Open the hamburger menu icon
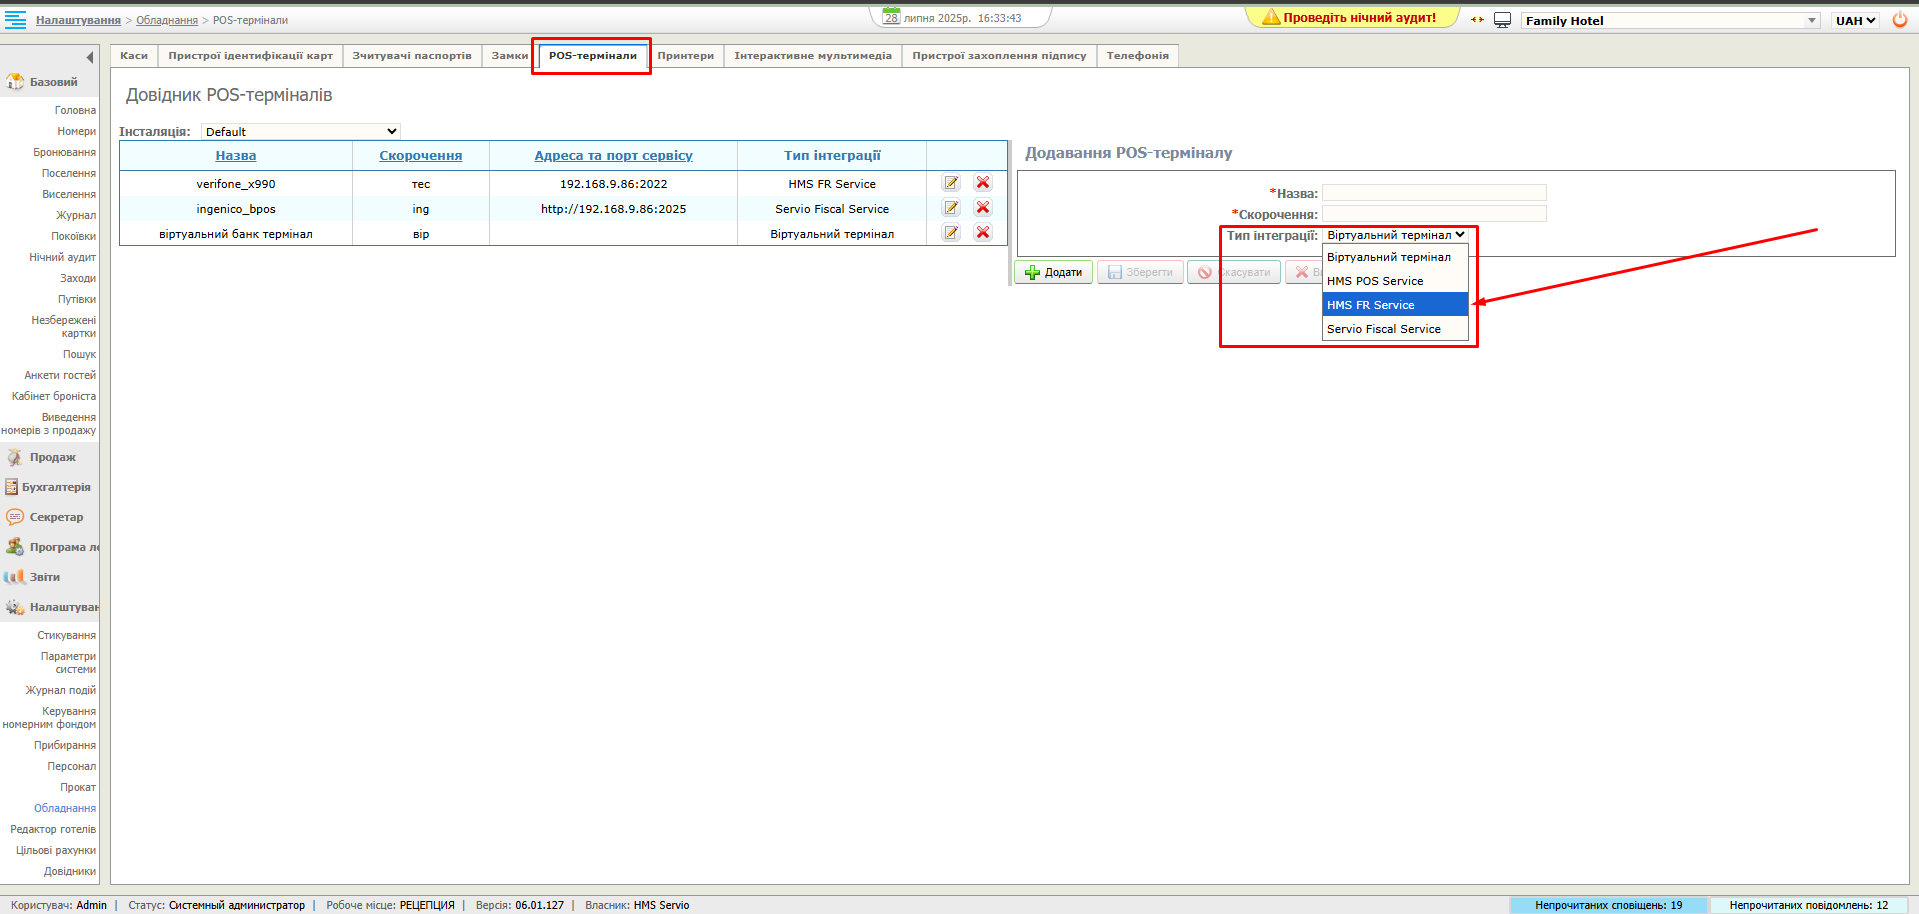 [x=15, y=20]
